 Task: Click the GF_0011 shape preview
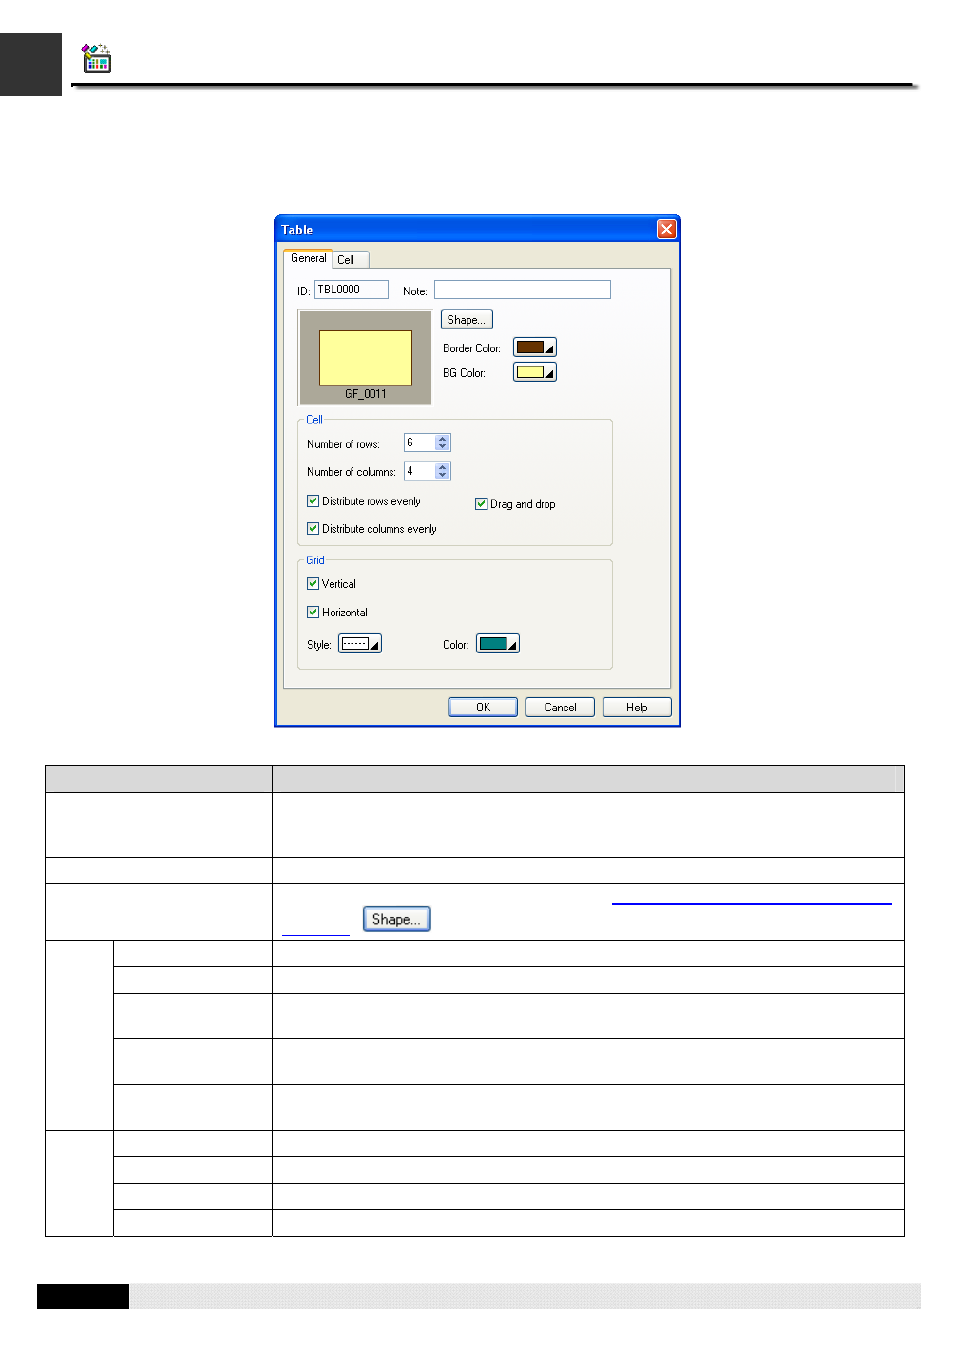click(x=365, y=357)
